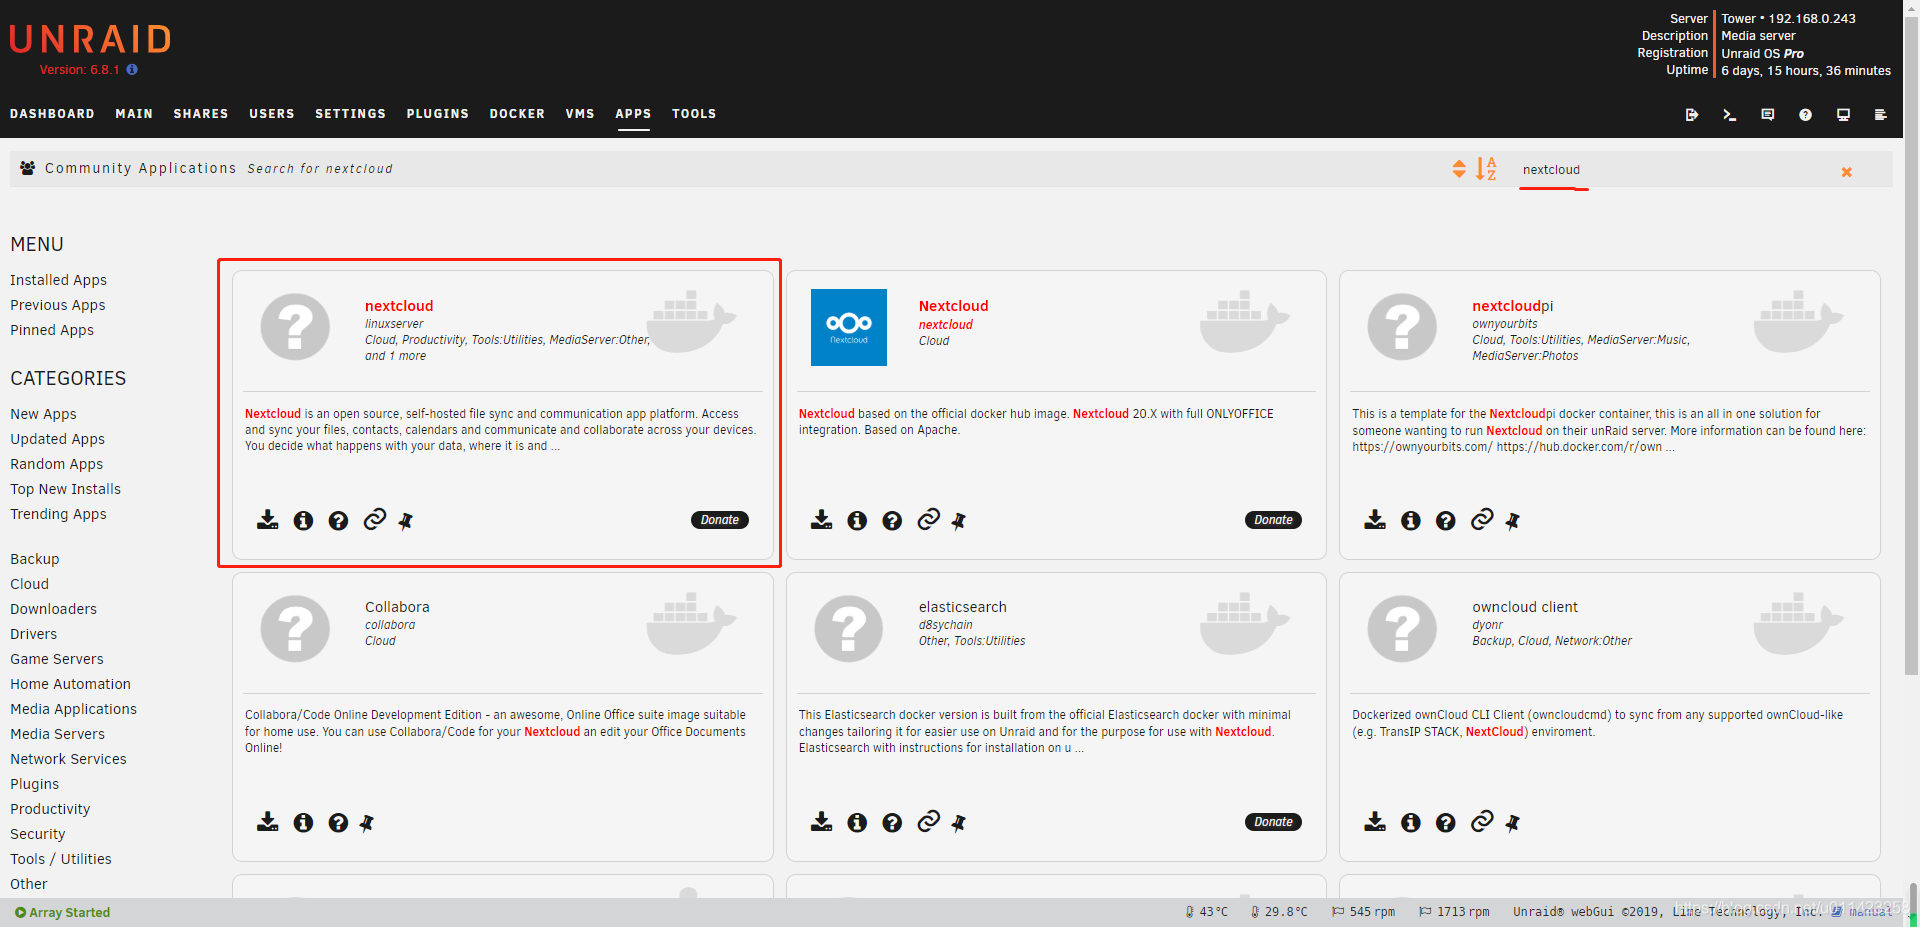Click the version info icon beside 6.8.1
The image size is (1920, 927).
(132, 70)
